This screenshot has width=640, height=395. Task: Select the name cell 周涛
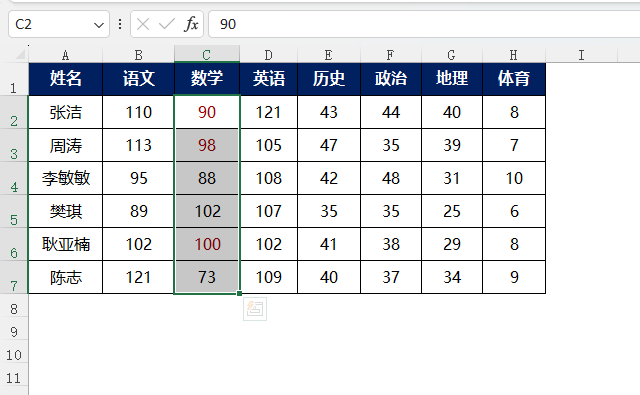click(65, 145)
